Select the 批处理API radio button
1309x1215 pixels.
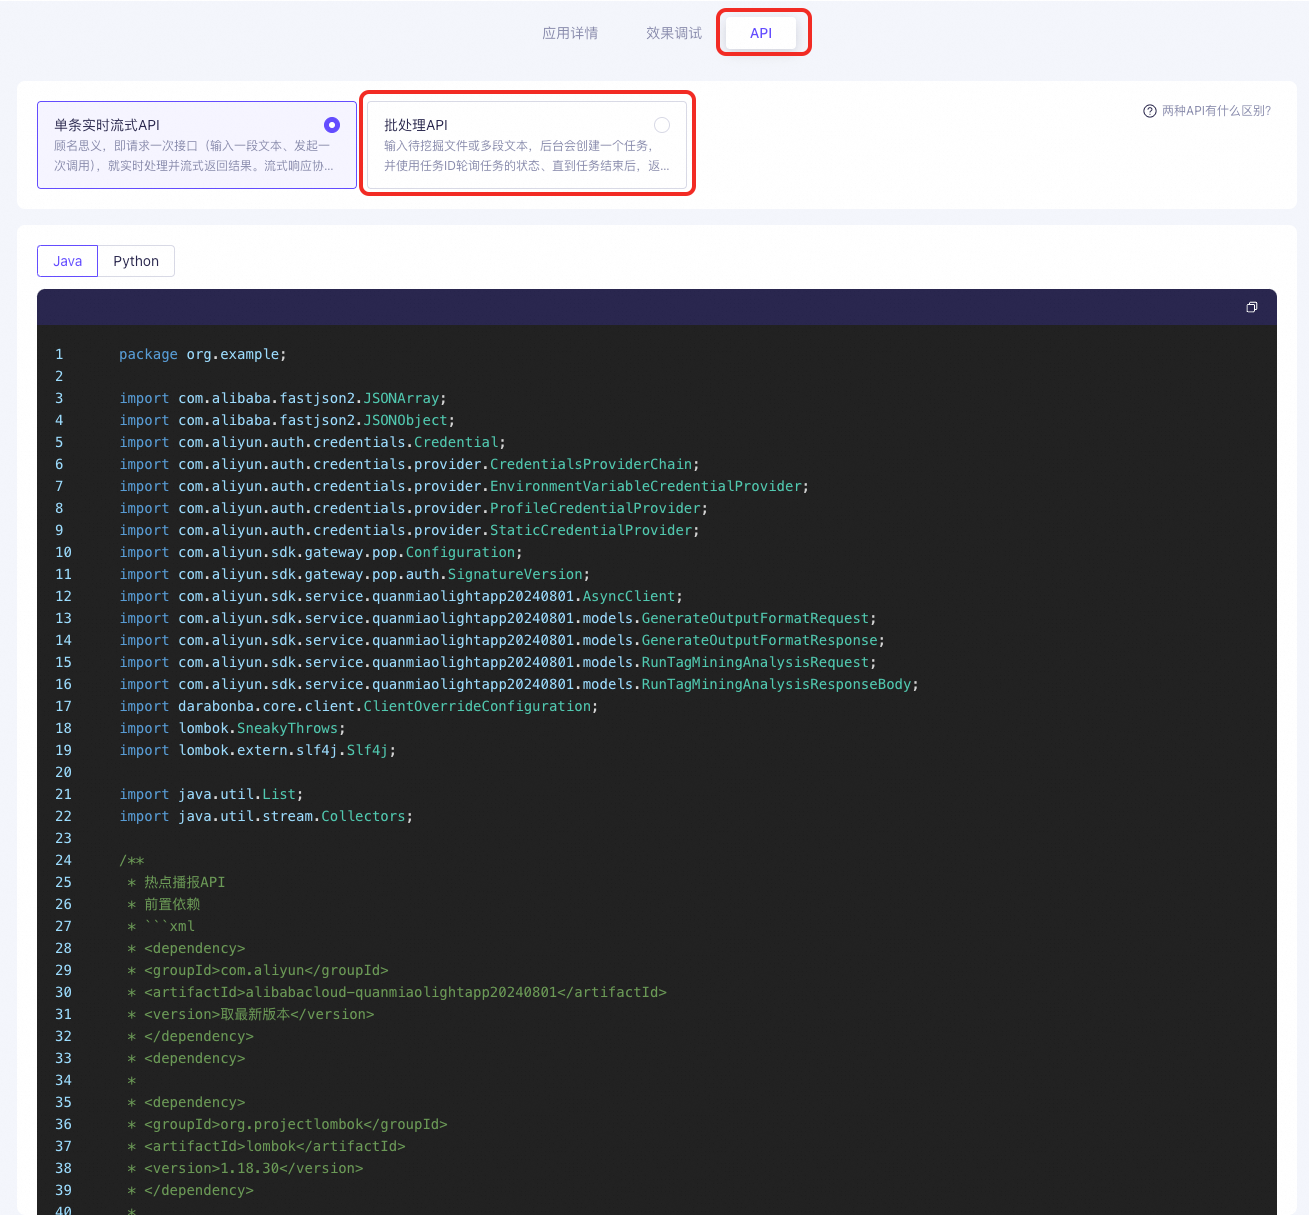point(662,125)
